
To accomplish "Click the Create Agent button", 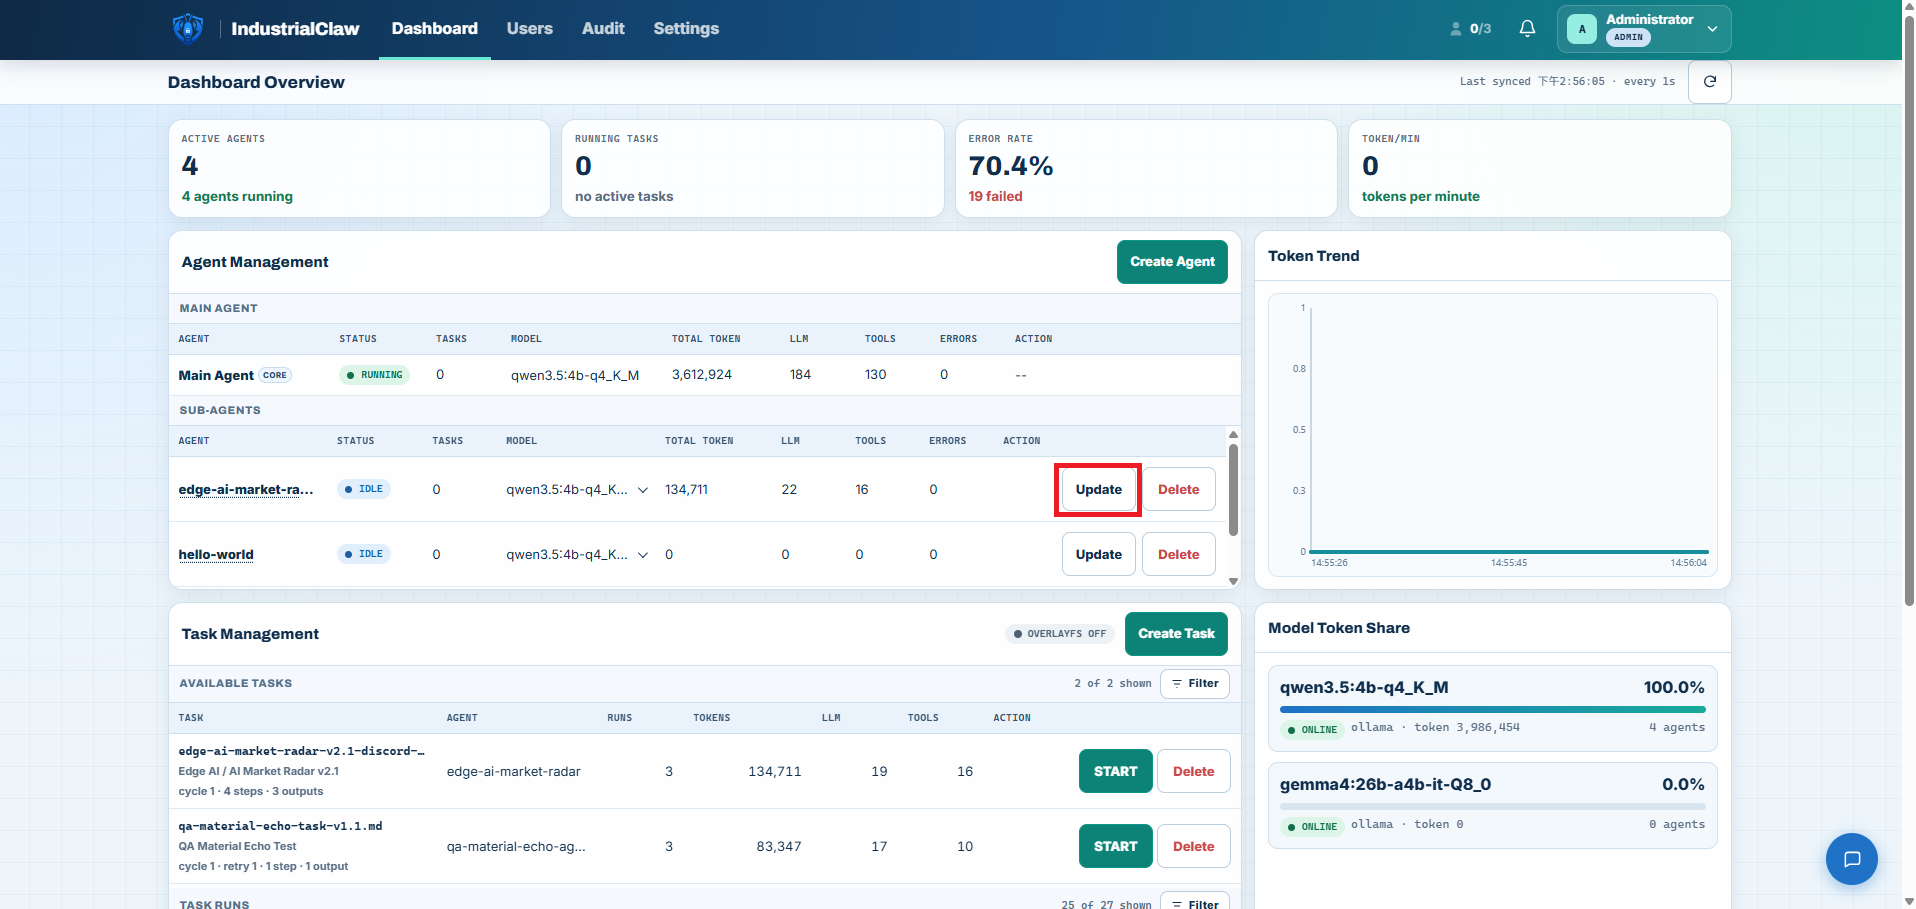I will point(1172,262).
